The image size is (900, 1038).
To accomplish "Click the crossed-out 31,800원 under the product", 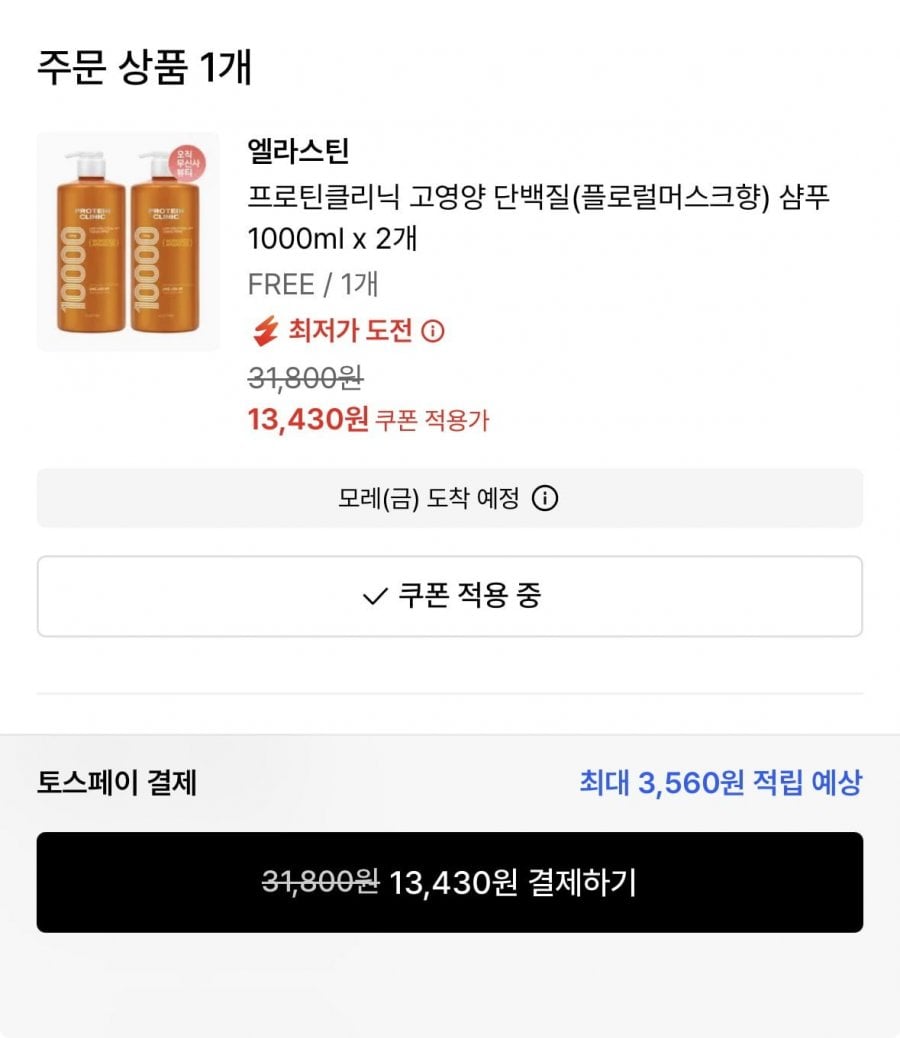I will [305, 379].
